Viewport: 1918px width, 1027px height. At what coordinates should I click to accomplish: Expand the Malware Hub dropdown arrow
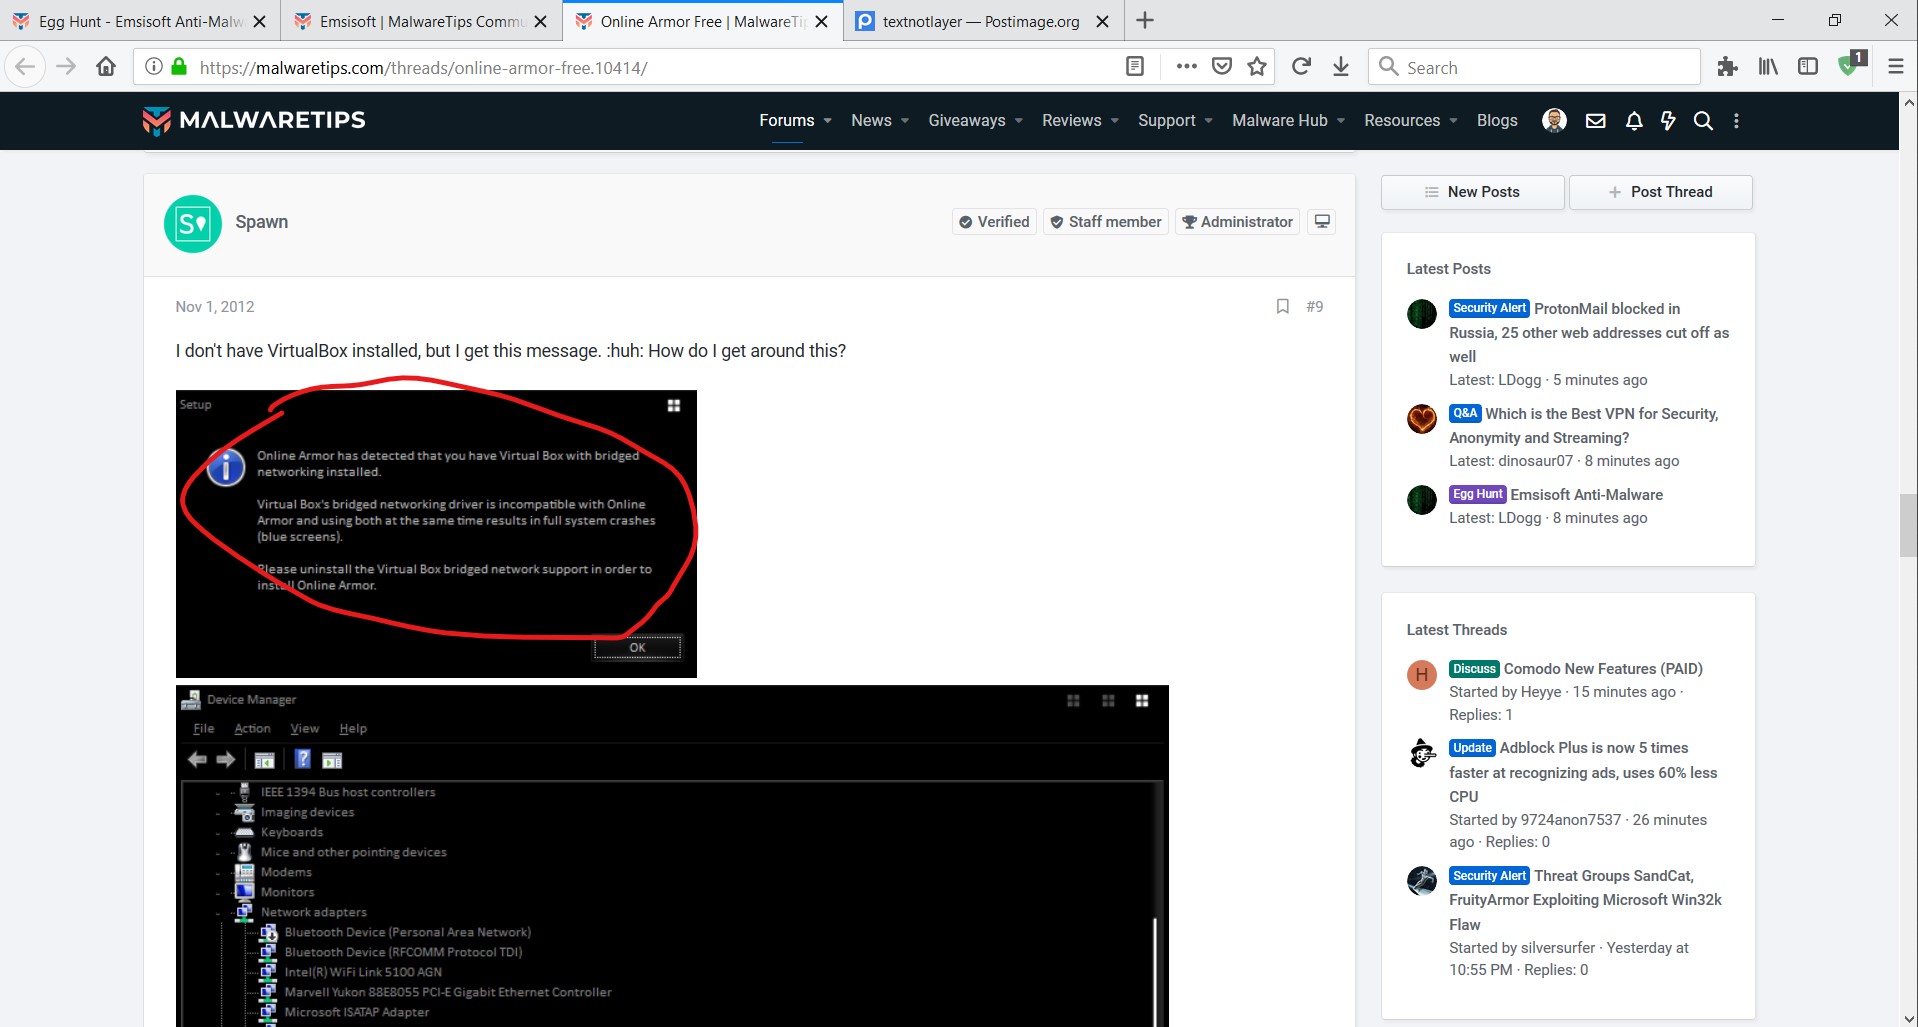coord(1341,121)
